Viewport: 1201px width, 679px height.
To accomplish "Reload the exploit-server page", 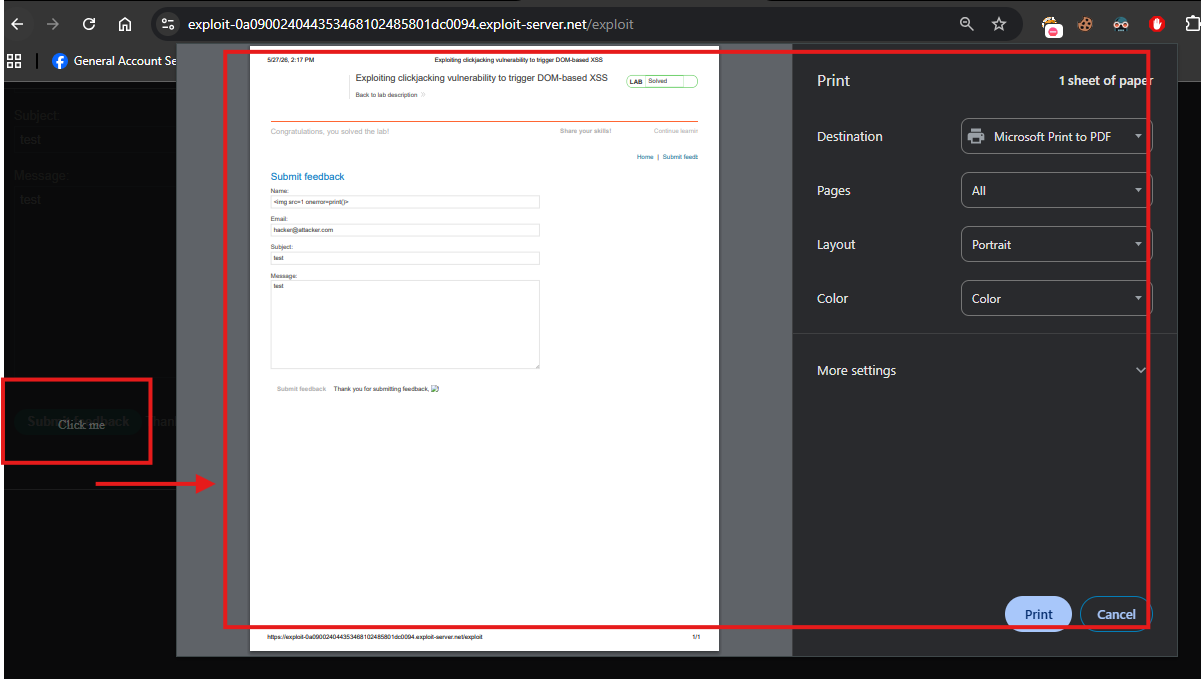I will click(x=89, y=24).
